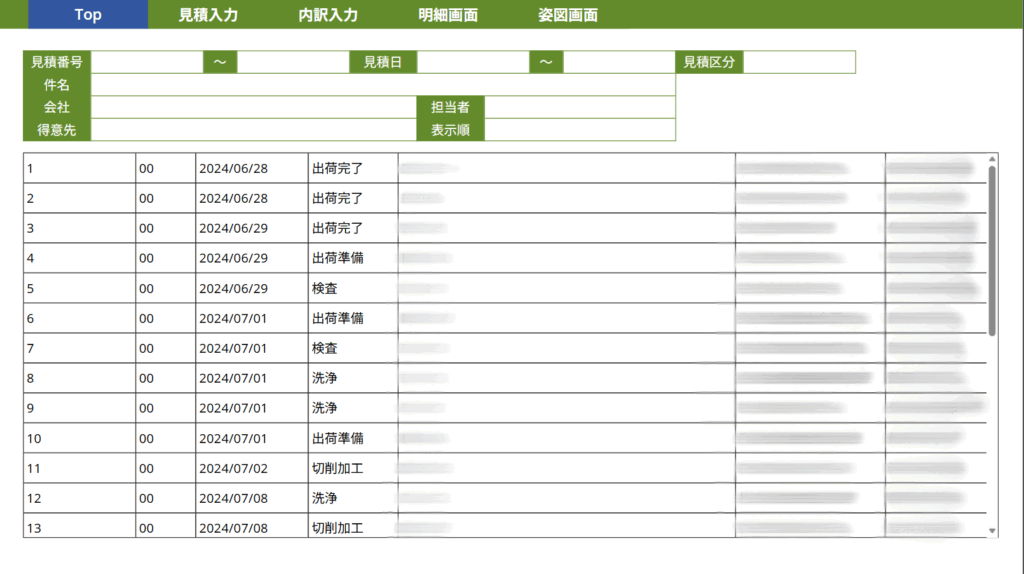Open the 見積入力 tab
The height and width of the screenshot is (574, 1024).
pyautogui.click(x=208, y=15)
